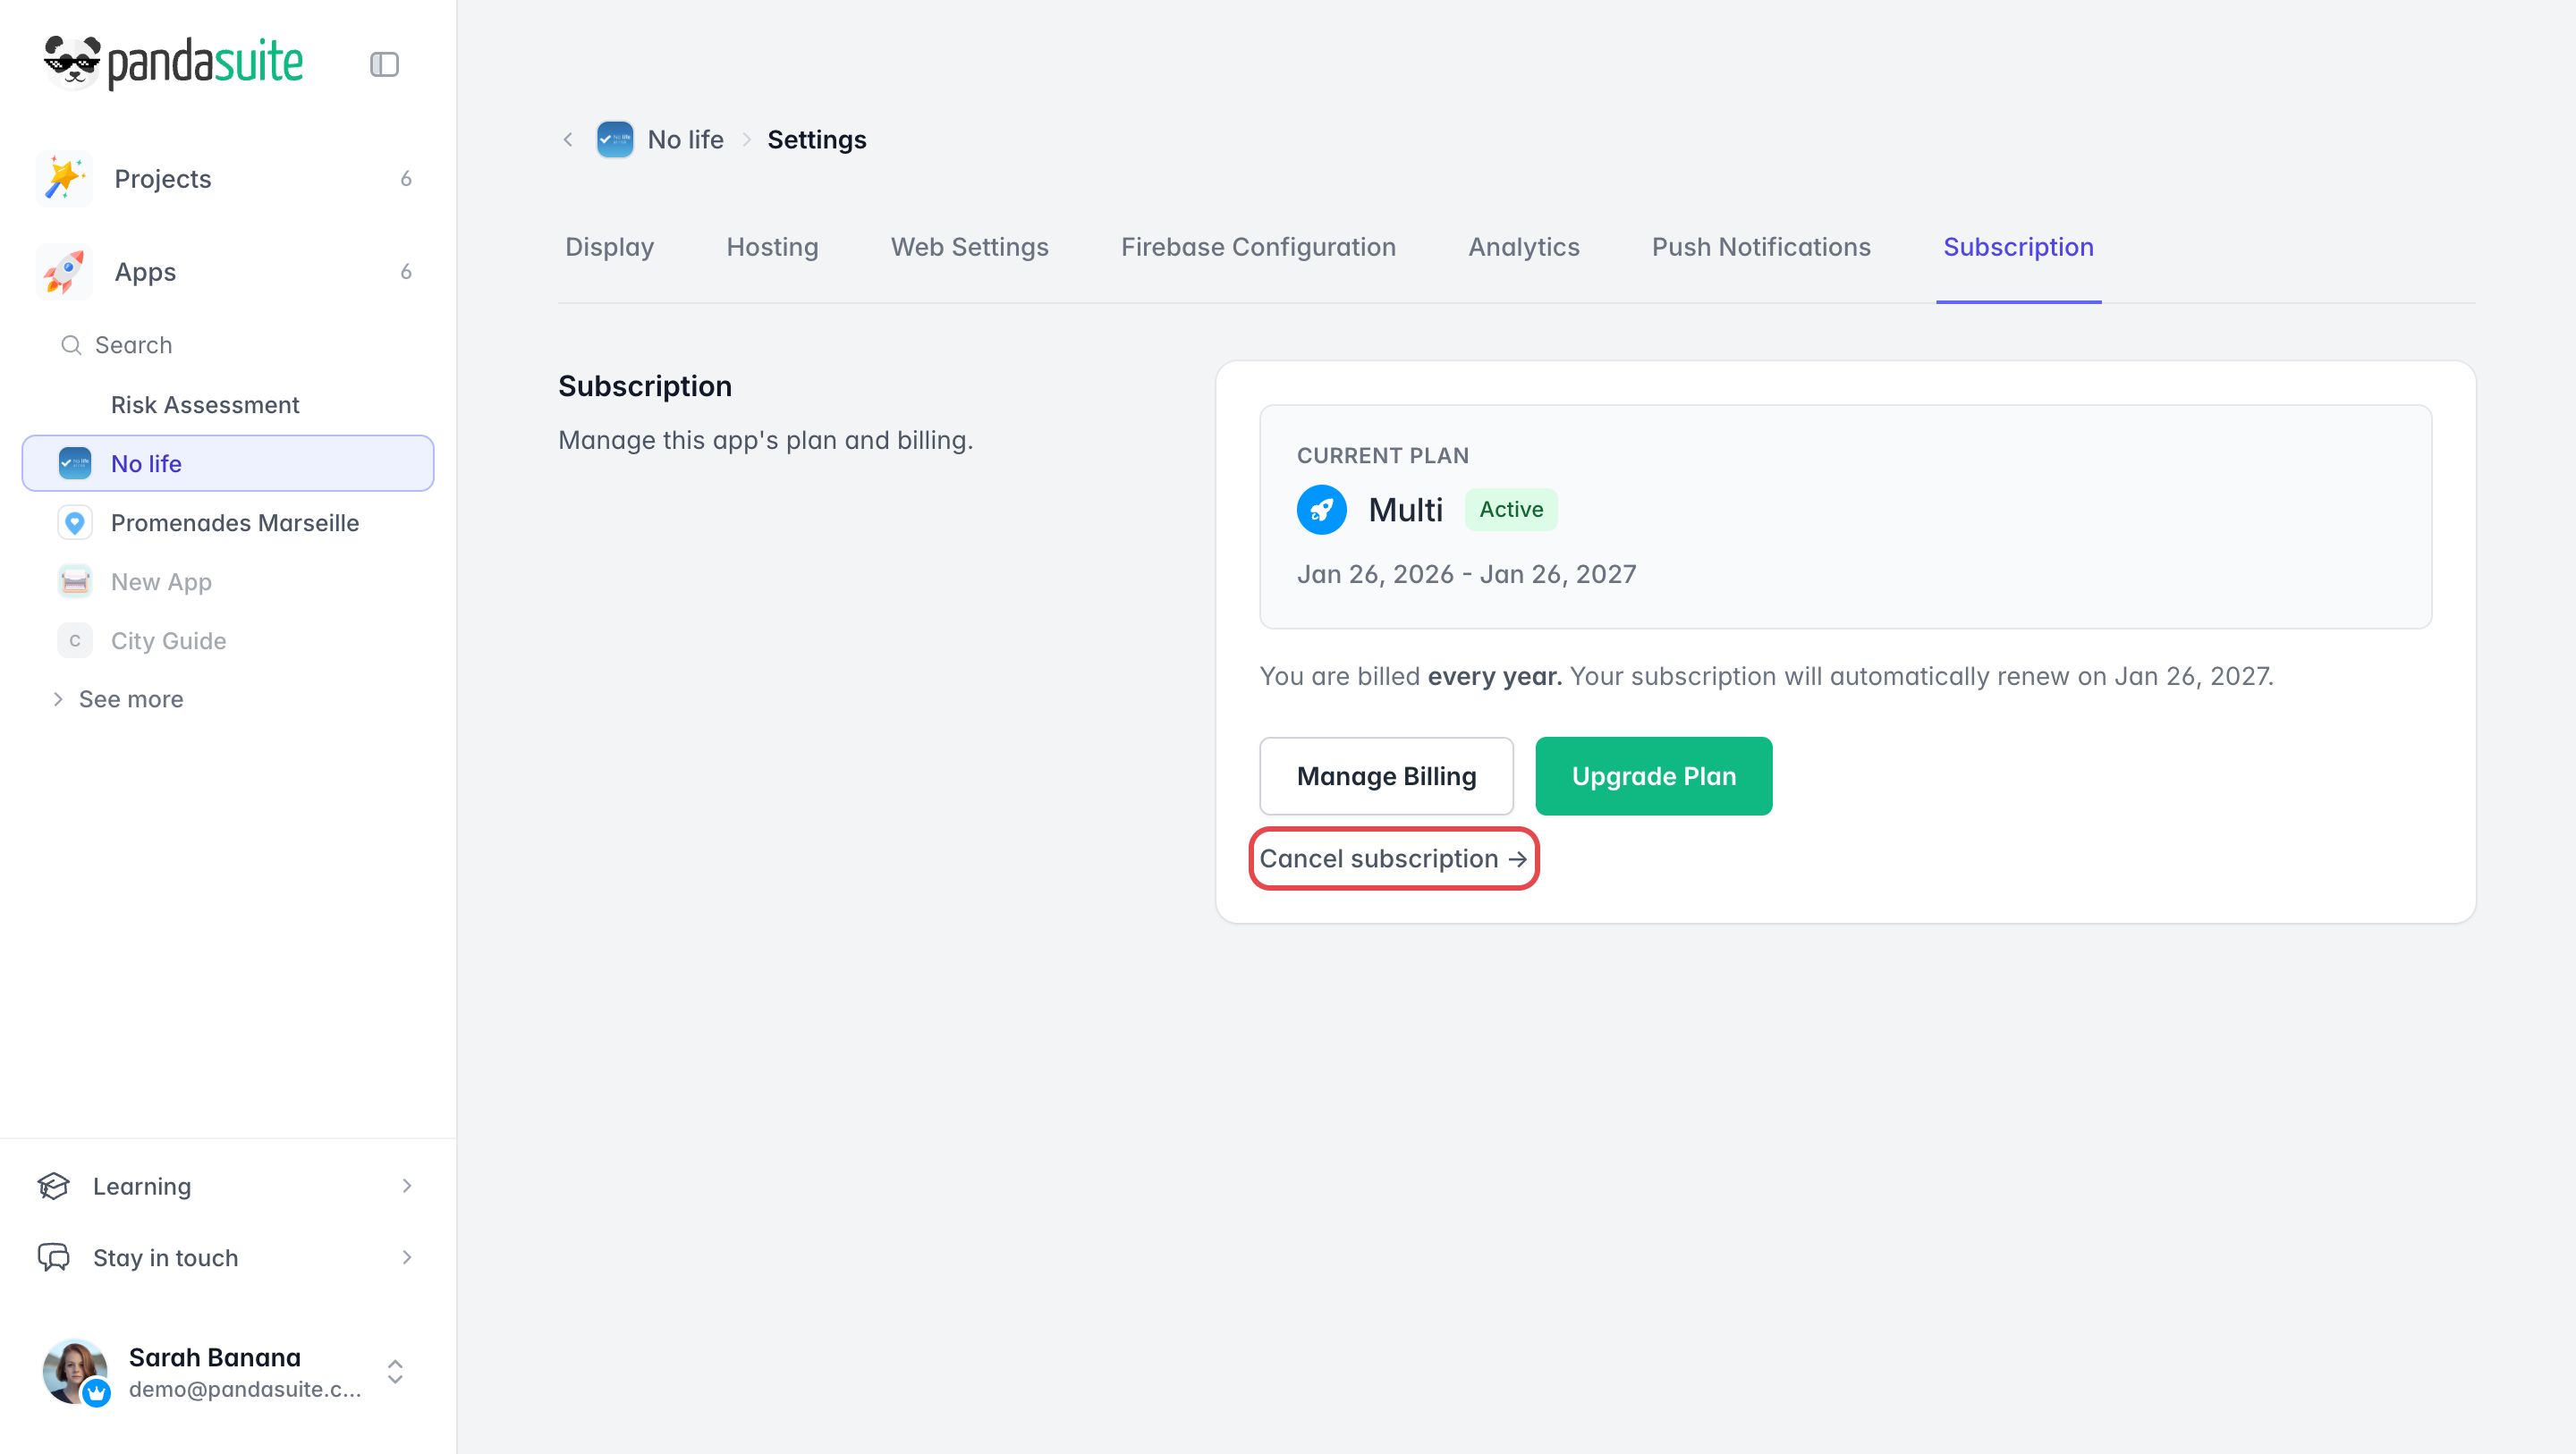Click the Manage Billing button
Viewport: 2576px width, 1454px height.
(1386, 776)
